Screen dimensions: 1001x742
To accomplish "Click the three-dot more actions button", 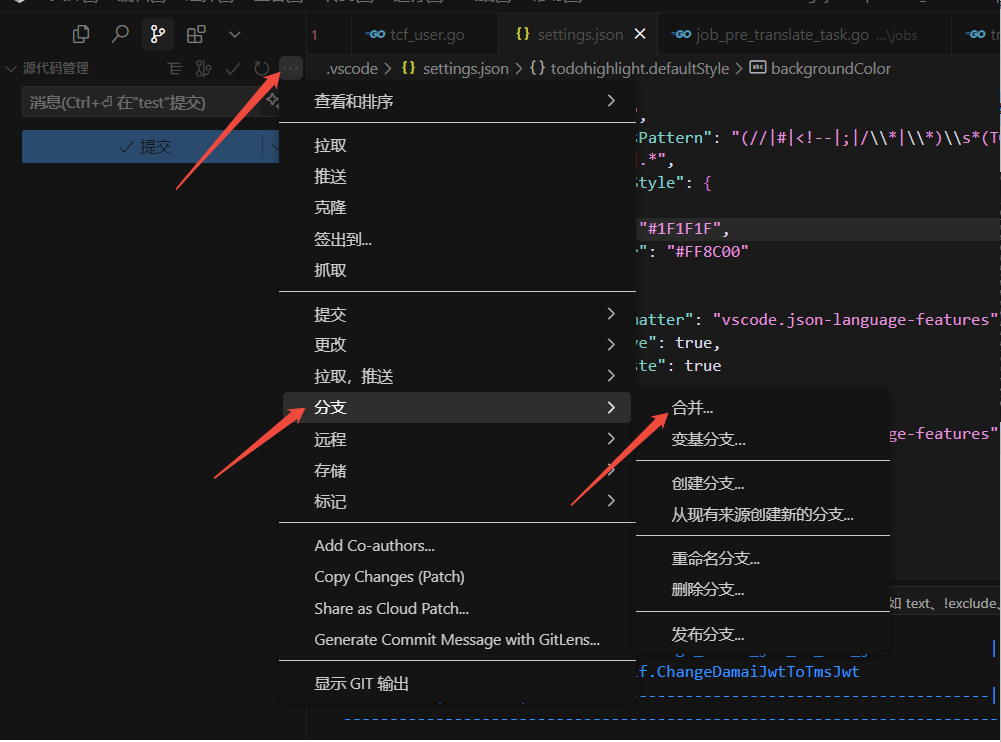I will pos(290,68).
